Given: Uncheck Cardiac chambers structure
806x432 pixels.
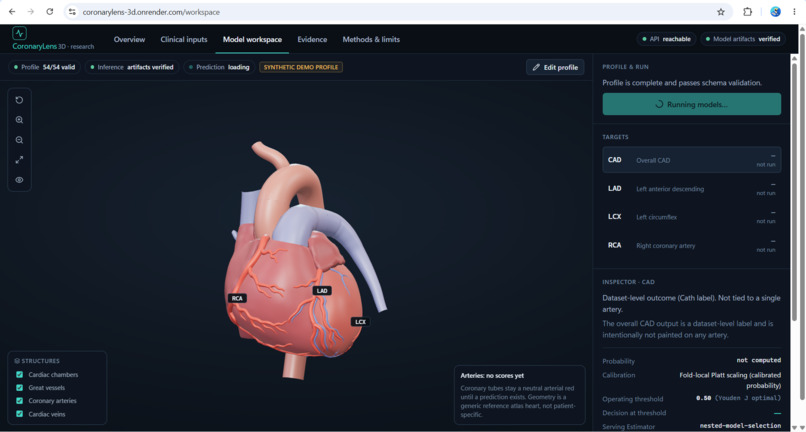Looking at the screenshot, I should [20, 375].
